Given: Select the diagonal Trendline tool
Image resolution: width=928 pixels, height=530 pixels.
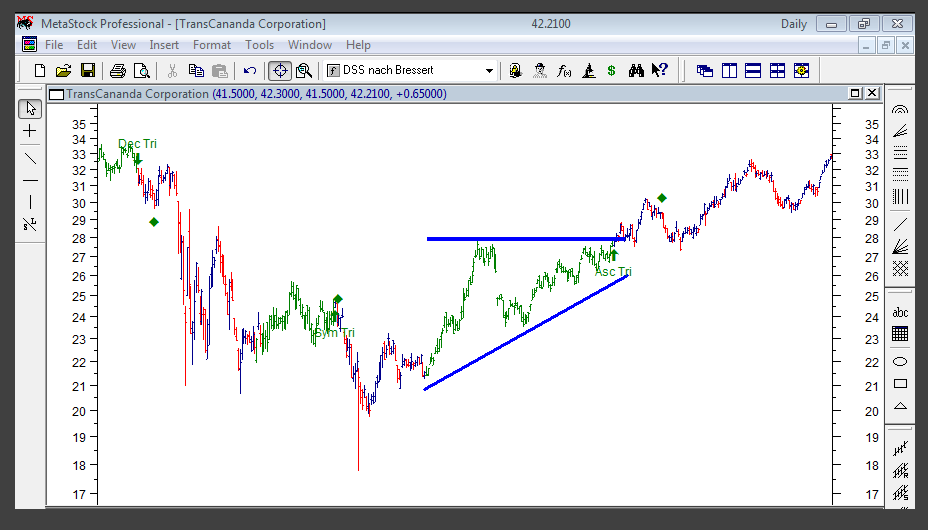Looking at the screenshot, I should point(30,158).
